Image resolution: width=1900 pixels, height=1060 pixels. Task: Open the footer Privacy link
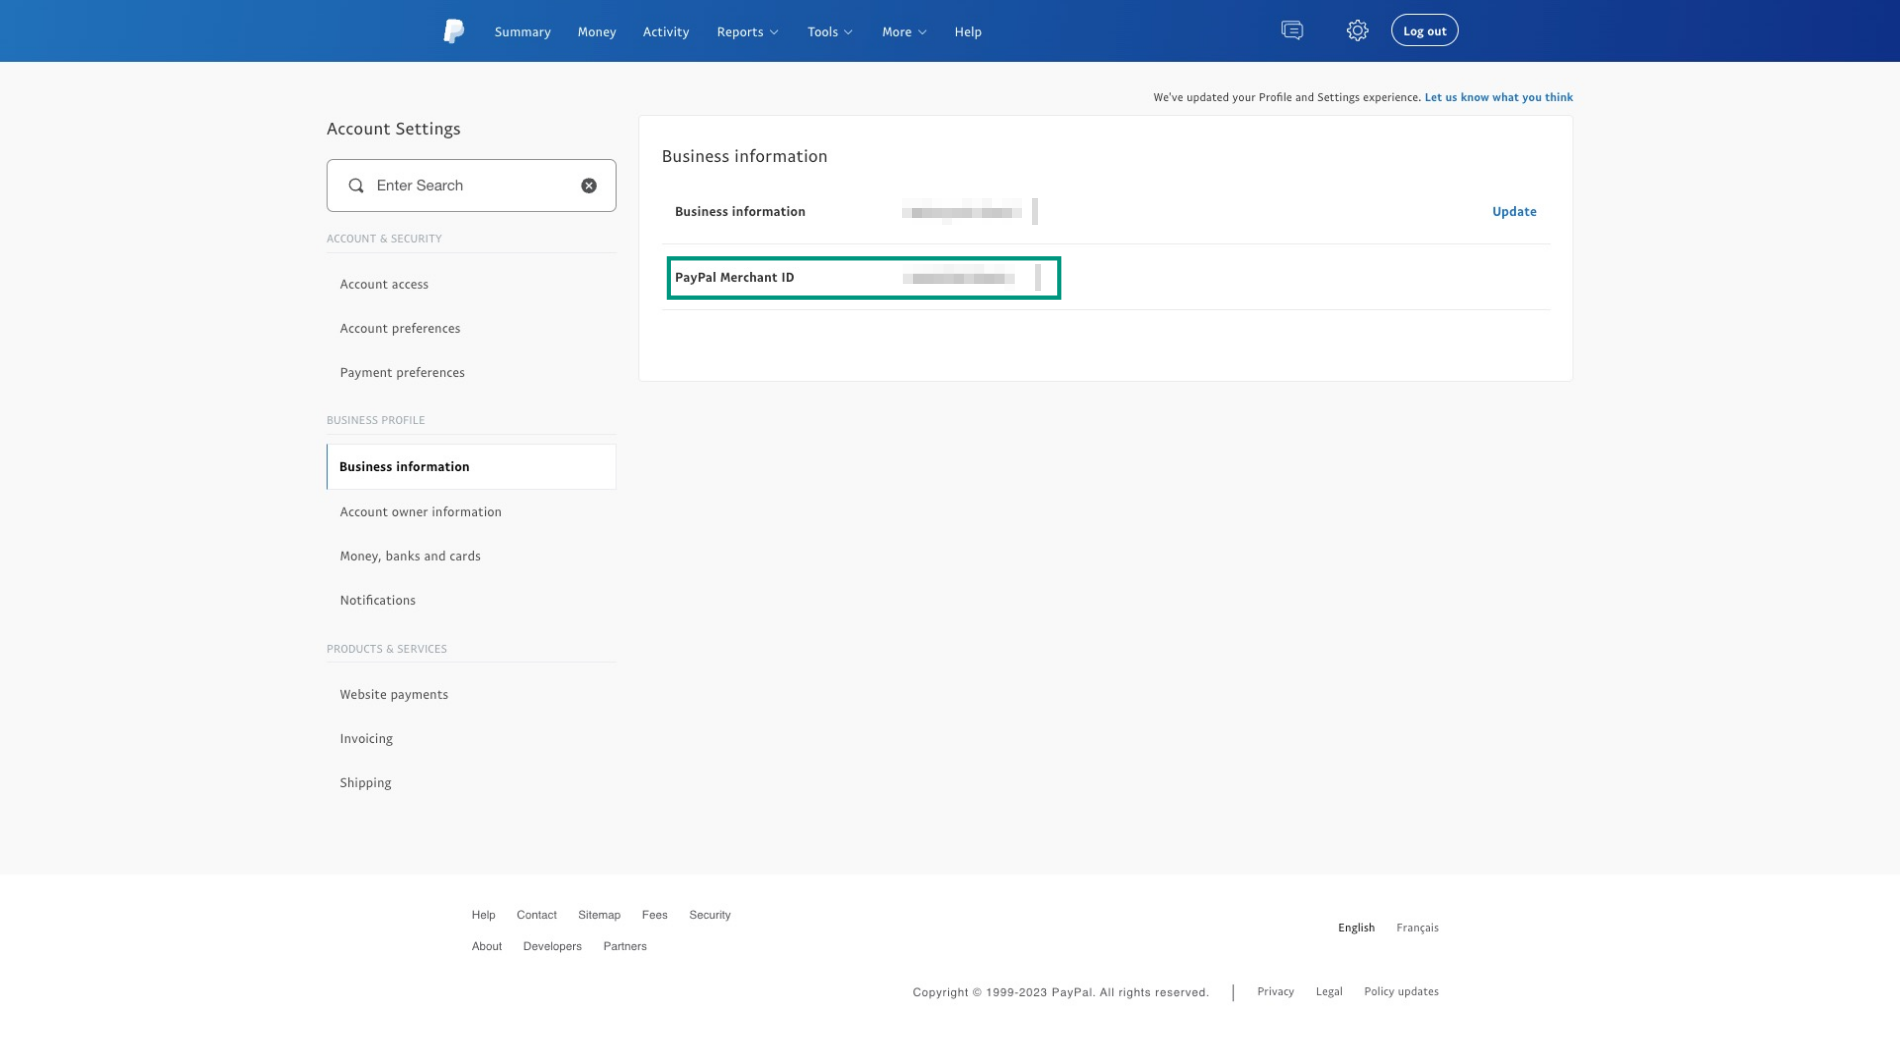[x=1275, y=991]
